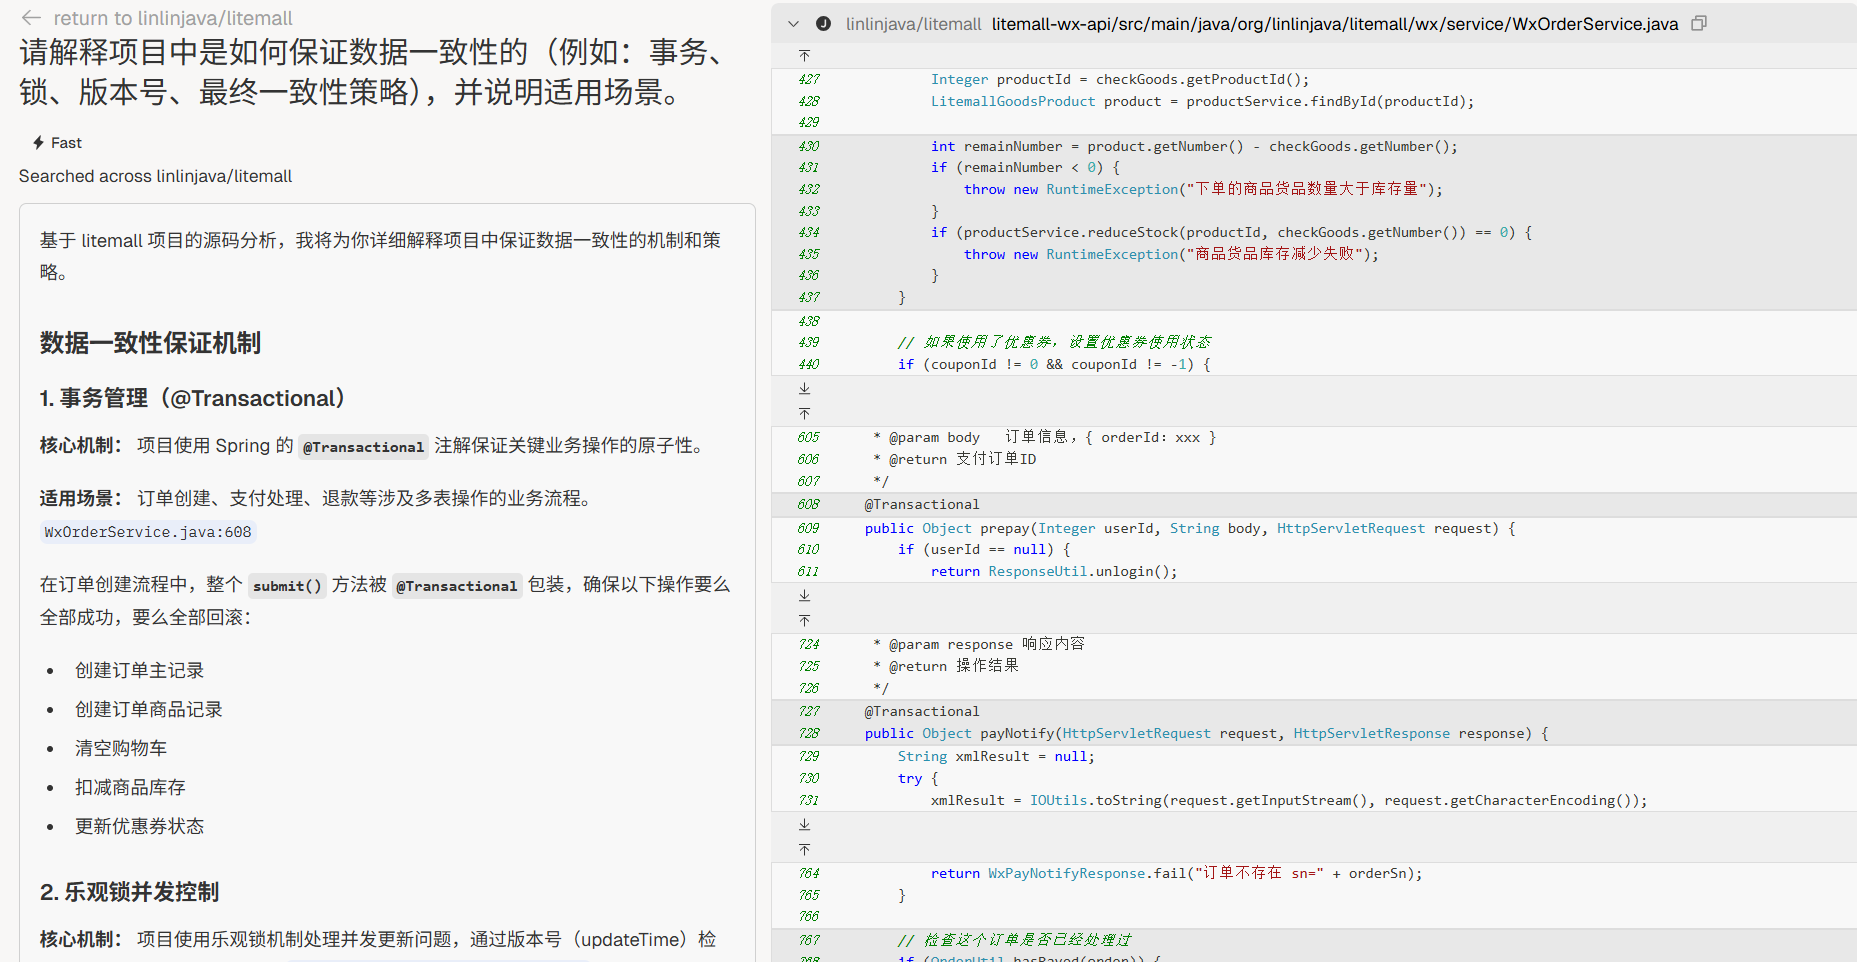The width and height of the screenshot is (1857, 962).
Task: Expand code upward above line 427
Action: 805,56
